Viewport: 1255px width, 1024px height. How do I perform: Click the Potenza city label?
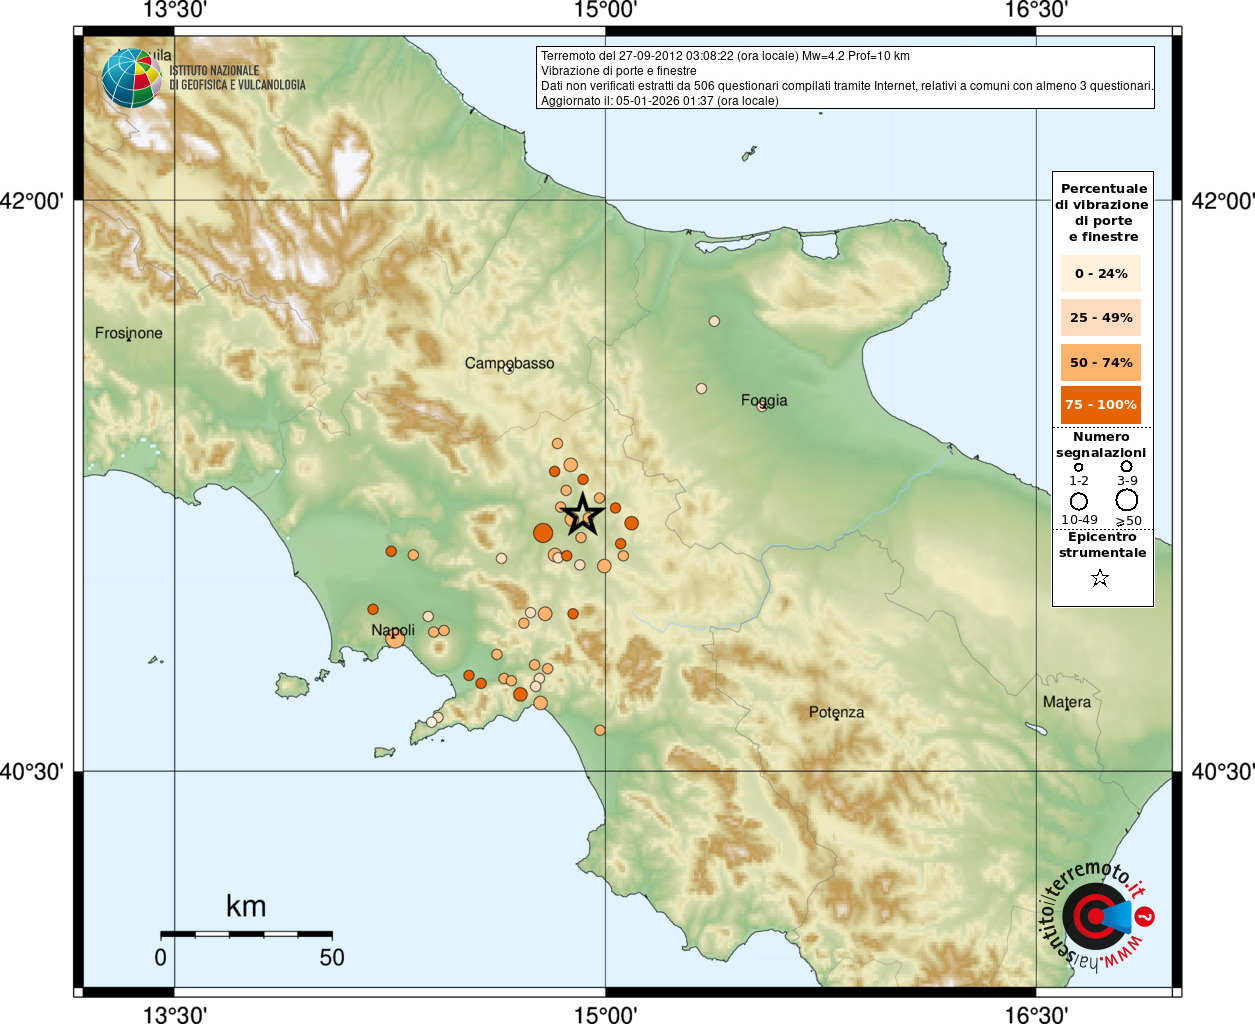(836, 712)
